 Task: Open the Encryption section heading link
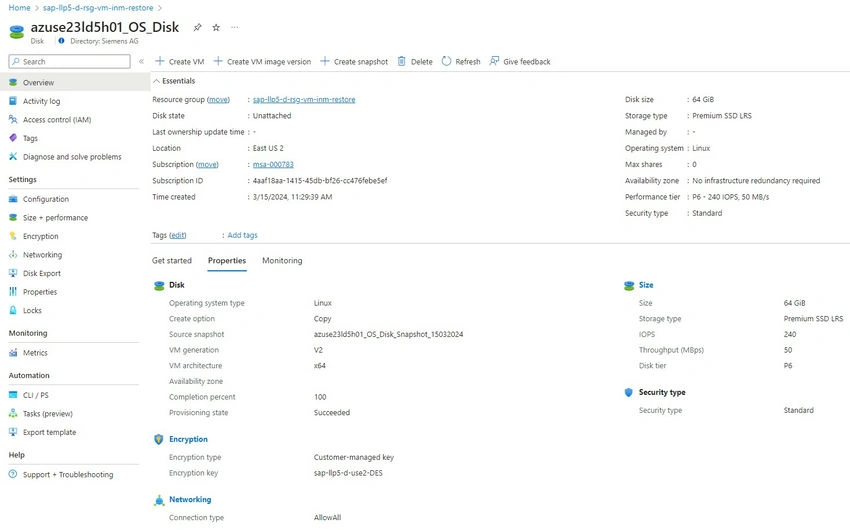[x=188, y=439]
